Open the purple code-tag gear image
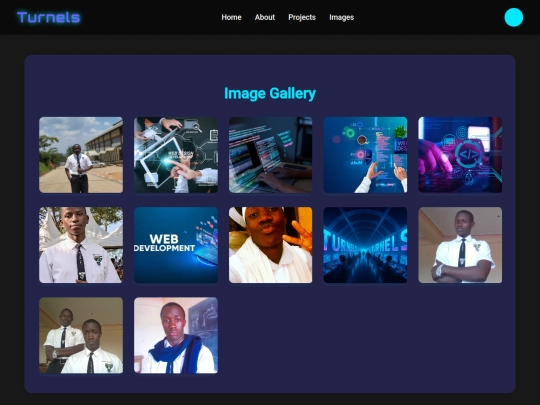The image size is (540, 405). (x=460, y=155)
